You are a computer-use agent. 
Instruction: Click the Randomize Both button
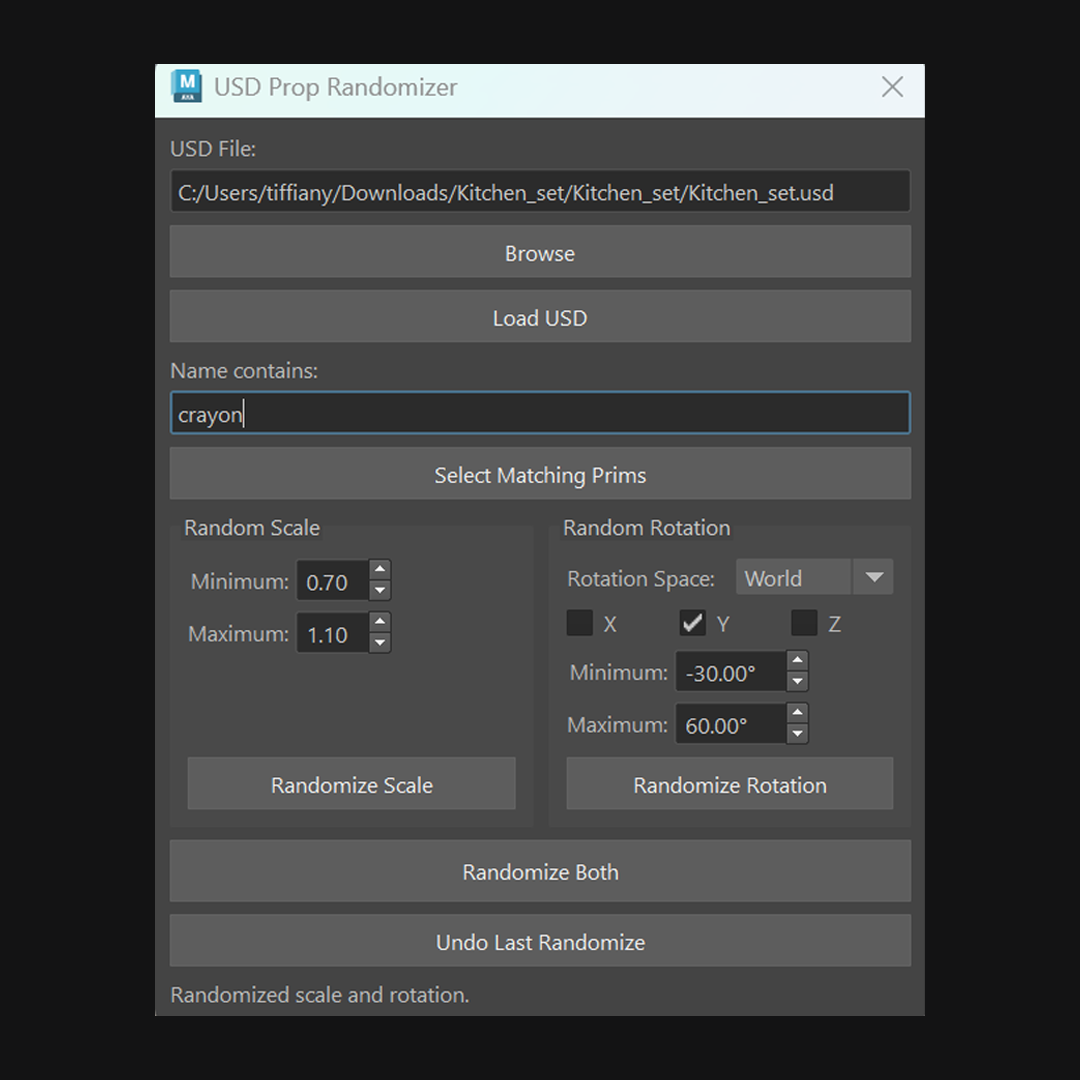pyautogui.click(x=540, y=871)
